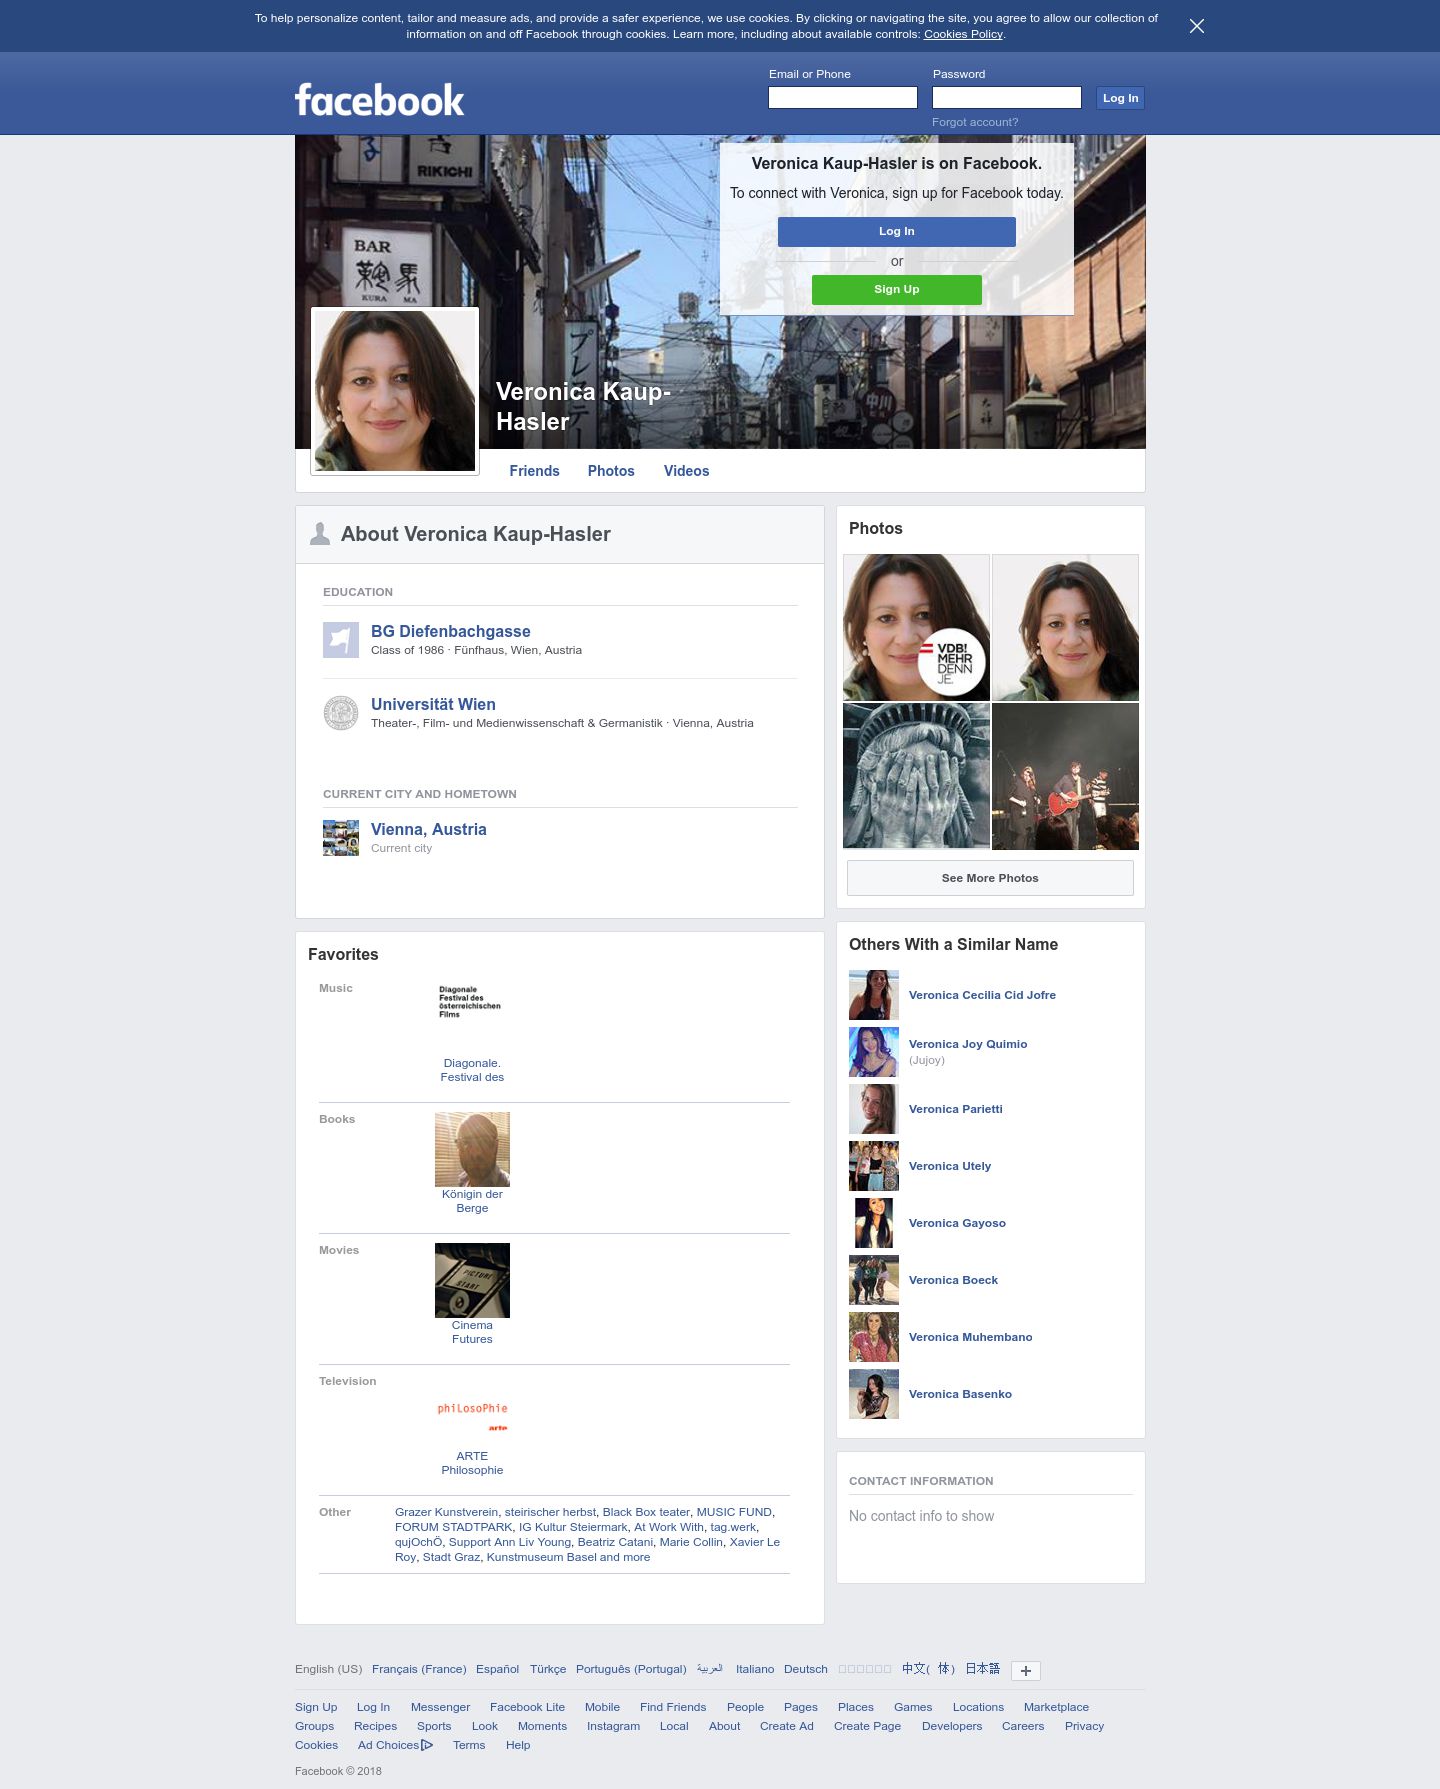Open Veronica Basenko profile link
The image size is (1440, 1789).
coord(960,1394)
